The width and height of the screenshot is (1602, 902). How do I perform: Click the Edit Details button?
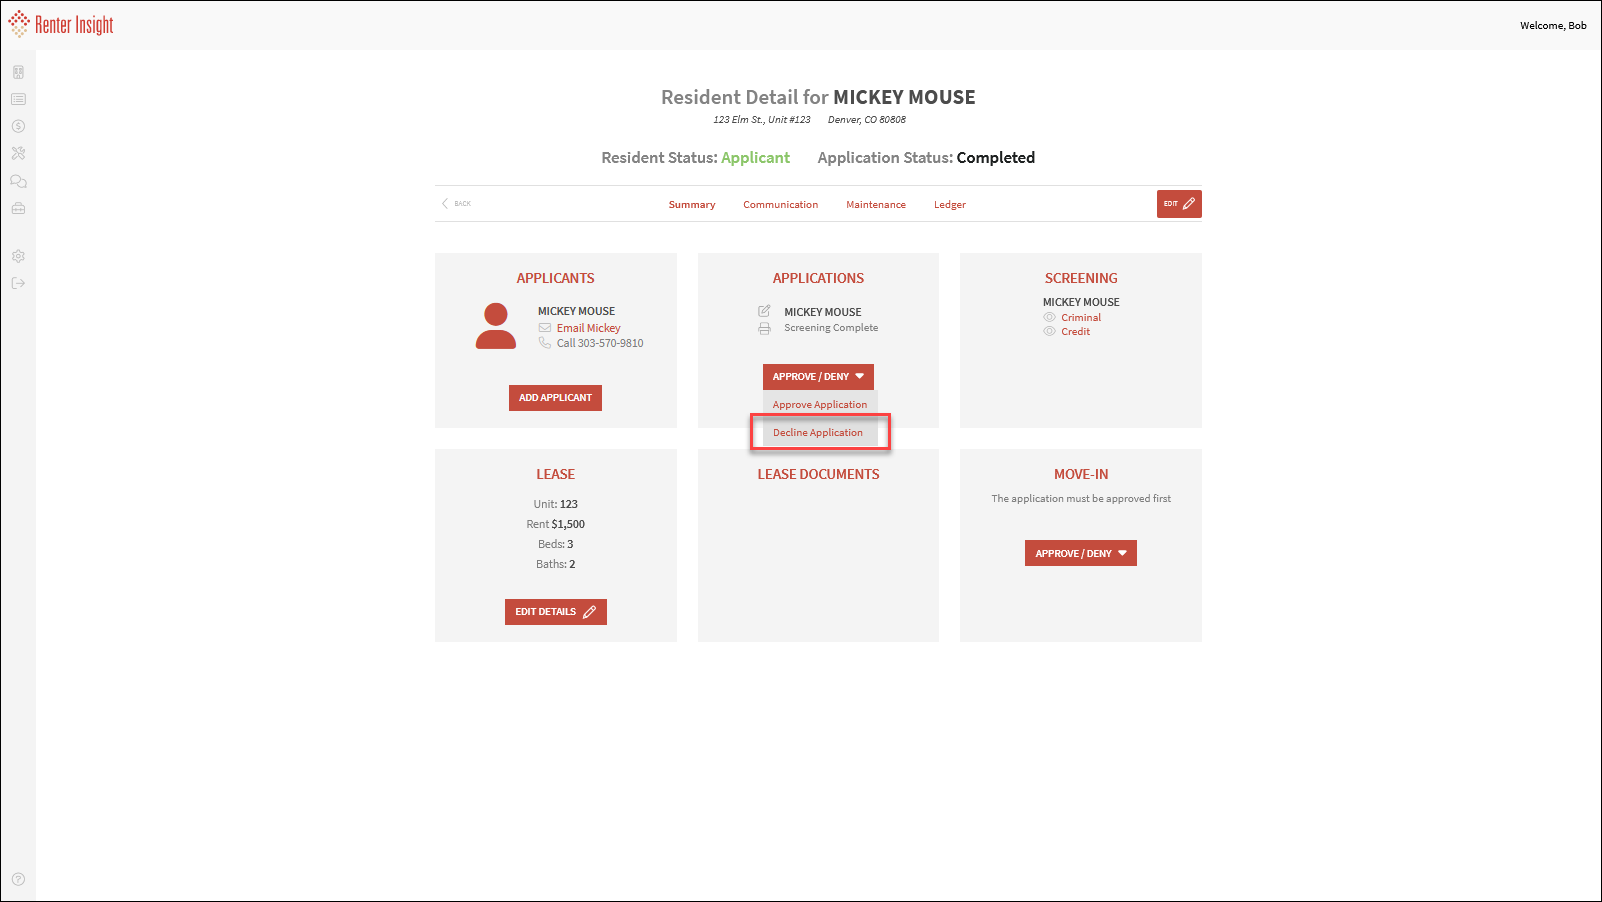[555, 612]
